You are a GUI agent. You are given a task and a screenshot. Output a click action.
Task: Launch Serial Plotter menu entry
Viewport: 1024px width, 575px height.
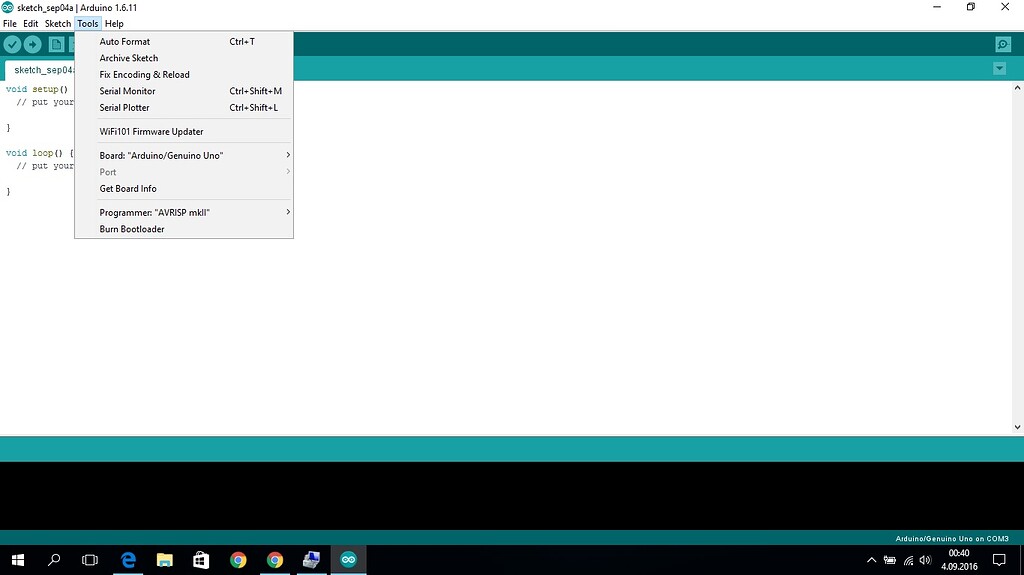184,108
